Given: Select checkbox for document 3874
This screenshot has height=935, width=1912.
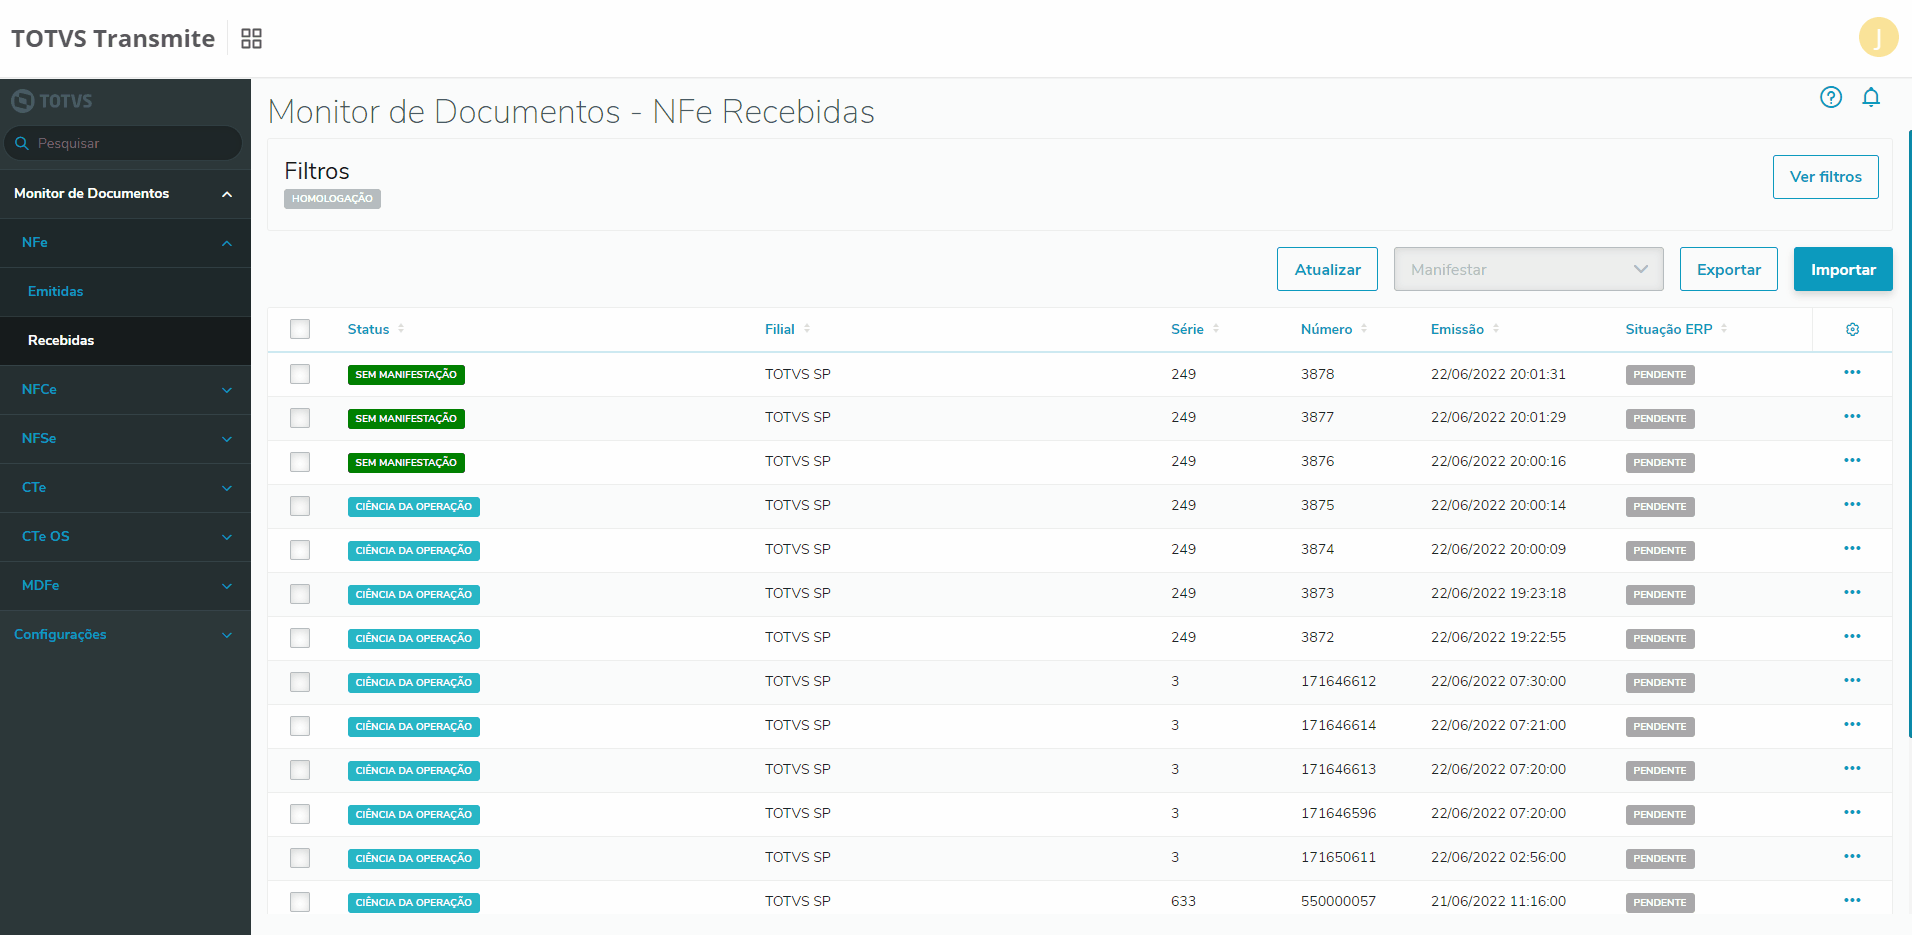Looking at the screenshot, I should (300, 550).
